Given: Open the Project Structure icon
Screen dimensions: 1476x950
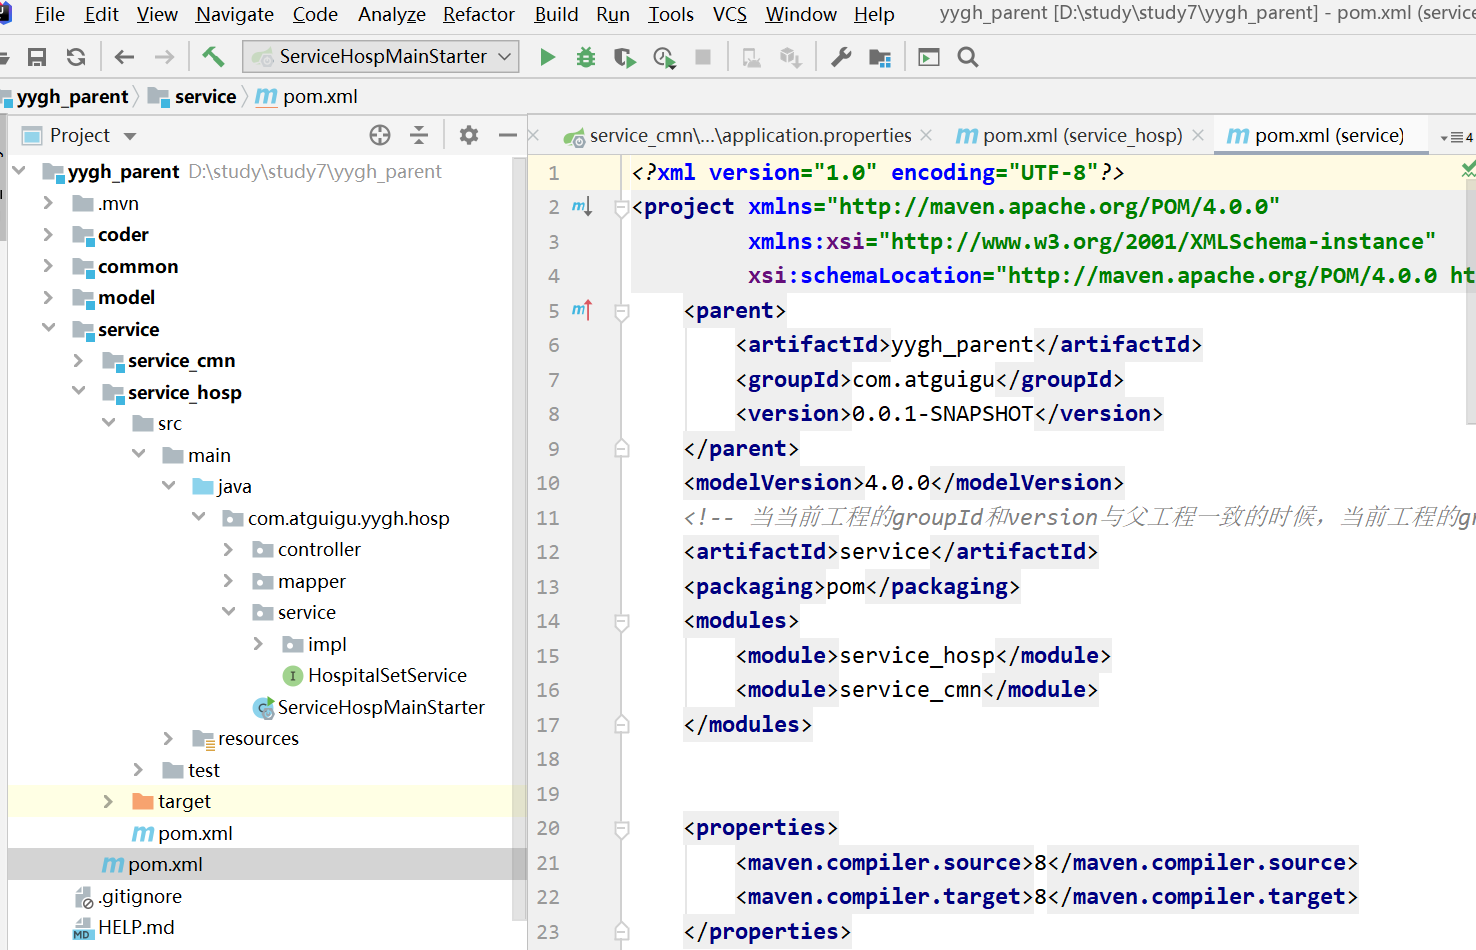Looking at the screenshot, I should tap(880, 57).
